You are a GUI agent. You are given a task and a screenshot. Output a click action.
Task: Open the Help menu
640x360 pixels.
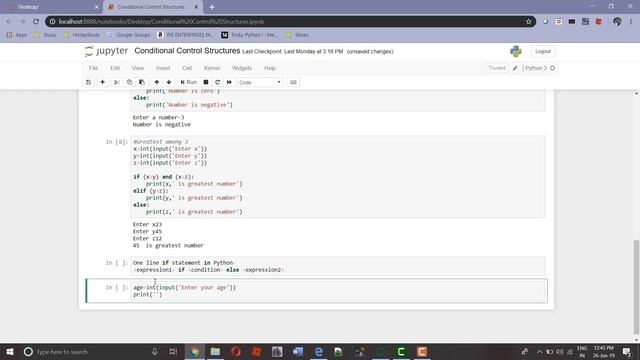pyautogui.click(x=270, y=68)
